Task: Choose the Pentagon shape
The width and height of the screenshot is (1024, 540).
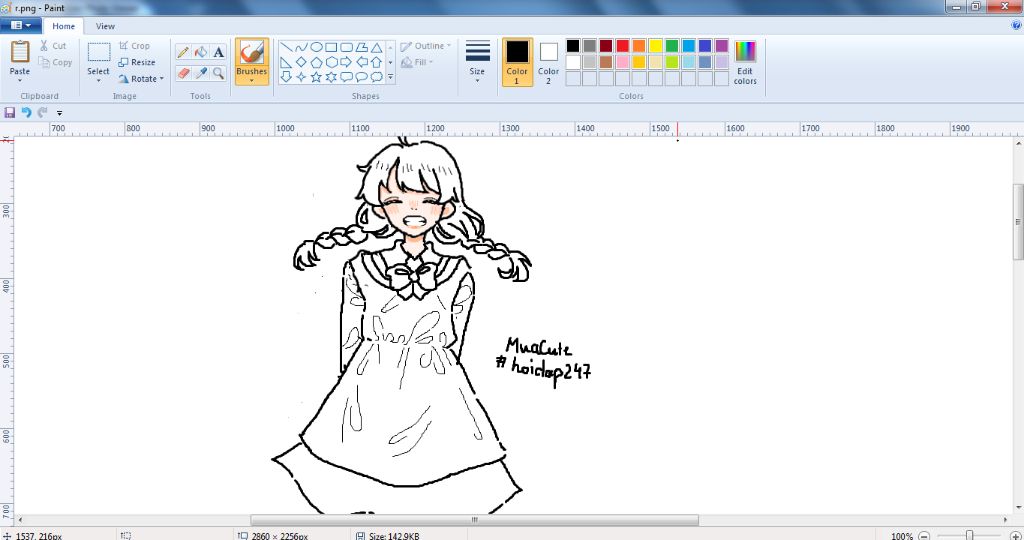Action: point(316,63)
